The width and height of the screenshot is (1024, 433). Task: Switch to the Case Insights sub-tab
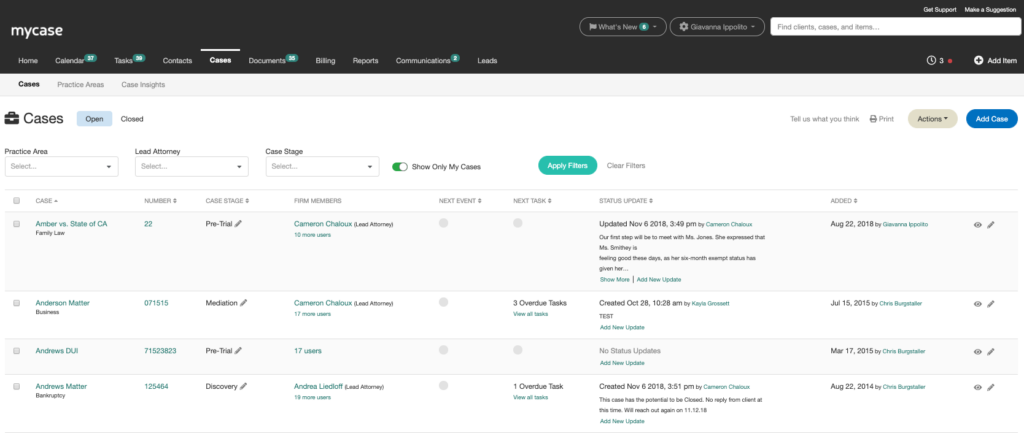[x=143, y=84]
